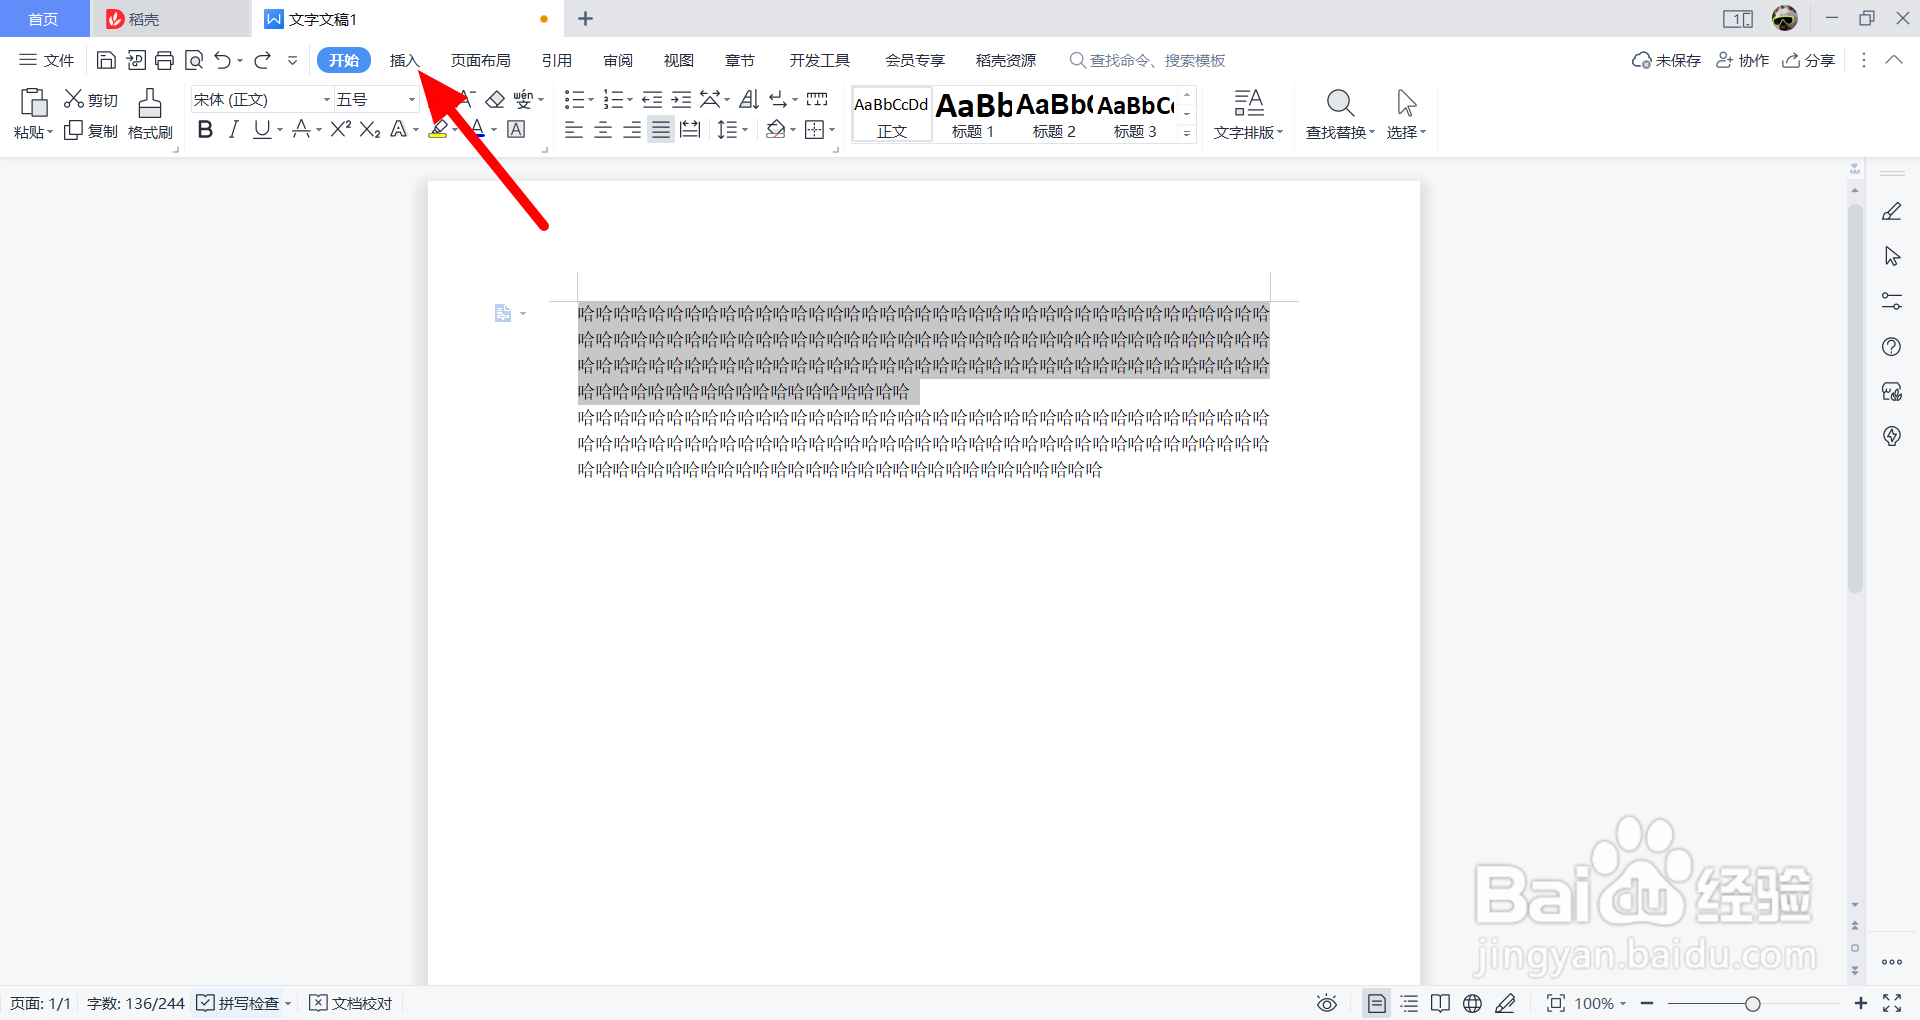Click the Print icon in the quick toolbar
1920x1020 pixels.
[165, 61]
